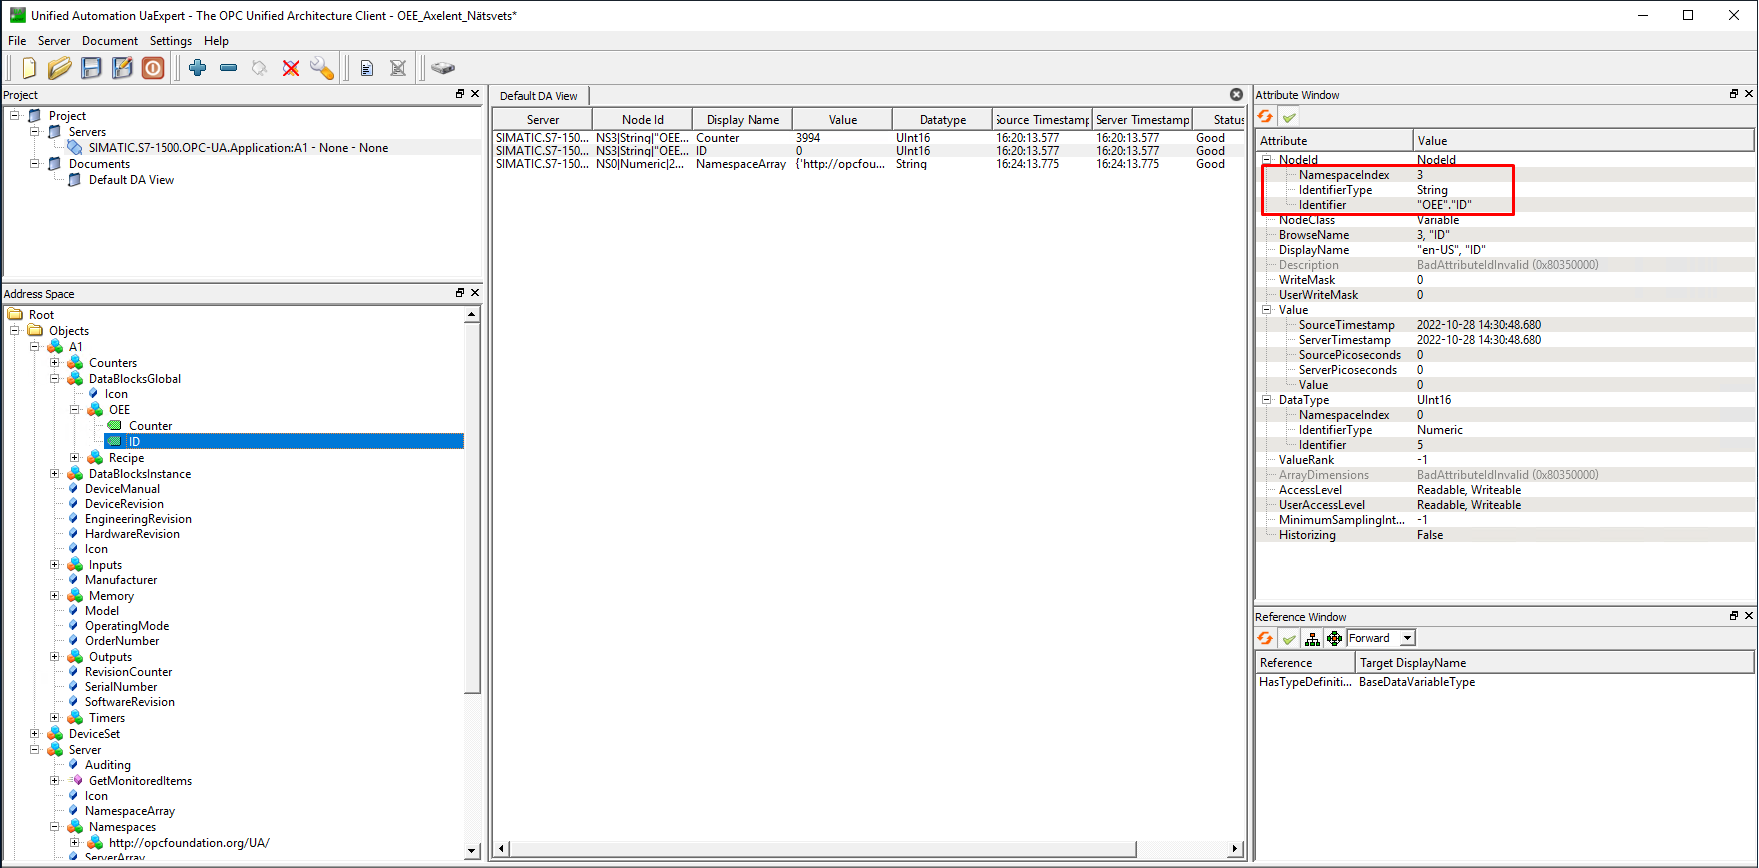Refresh the Attribute Window with orange arrows
This screenshot has width=1759, height=868.
(1266, 117)
